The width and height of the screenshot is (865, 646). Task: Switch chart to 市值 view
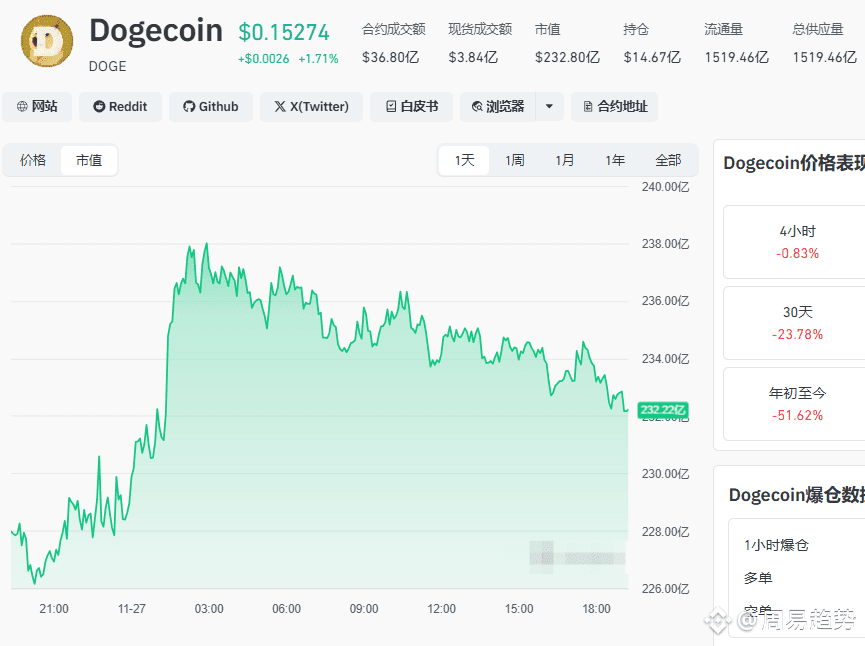click(x=89, y=160)
